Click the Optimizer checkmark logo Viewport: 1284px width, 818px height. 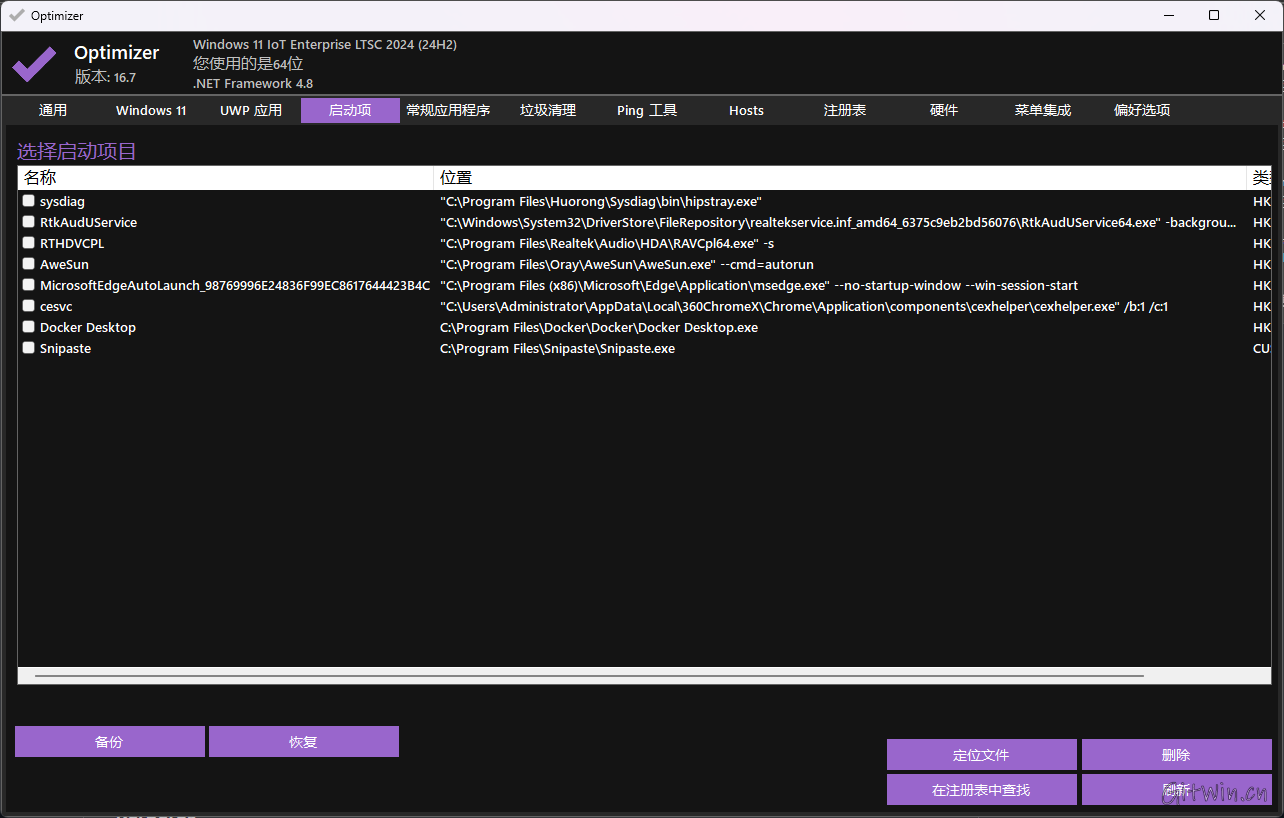click(33, 63)
